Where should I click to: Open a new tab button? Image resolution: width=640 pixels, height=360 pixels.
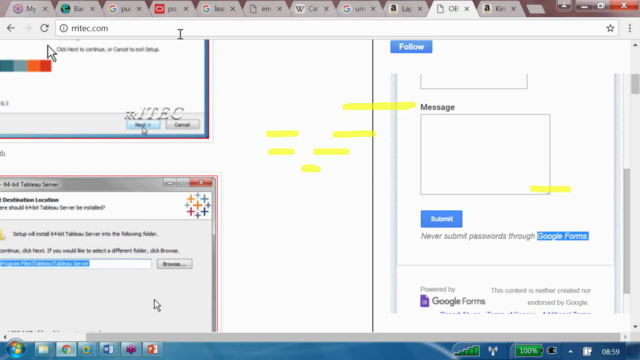click(x=536, y=9)
